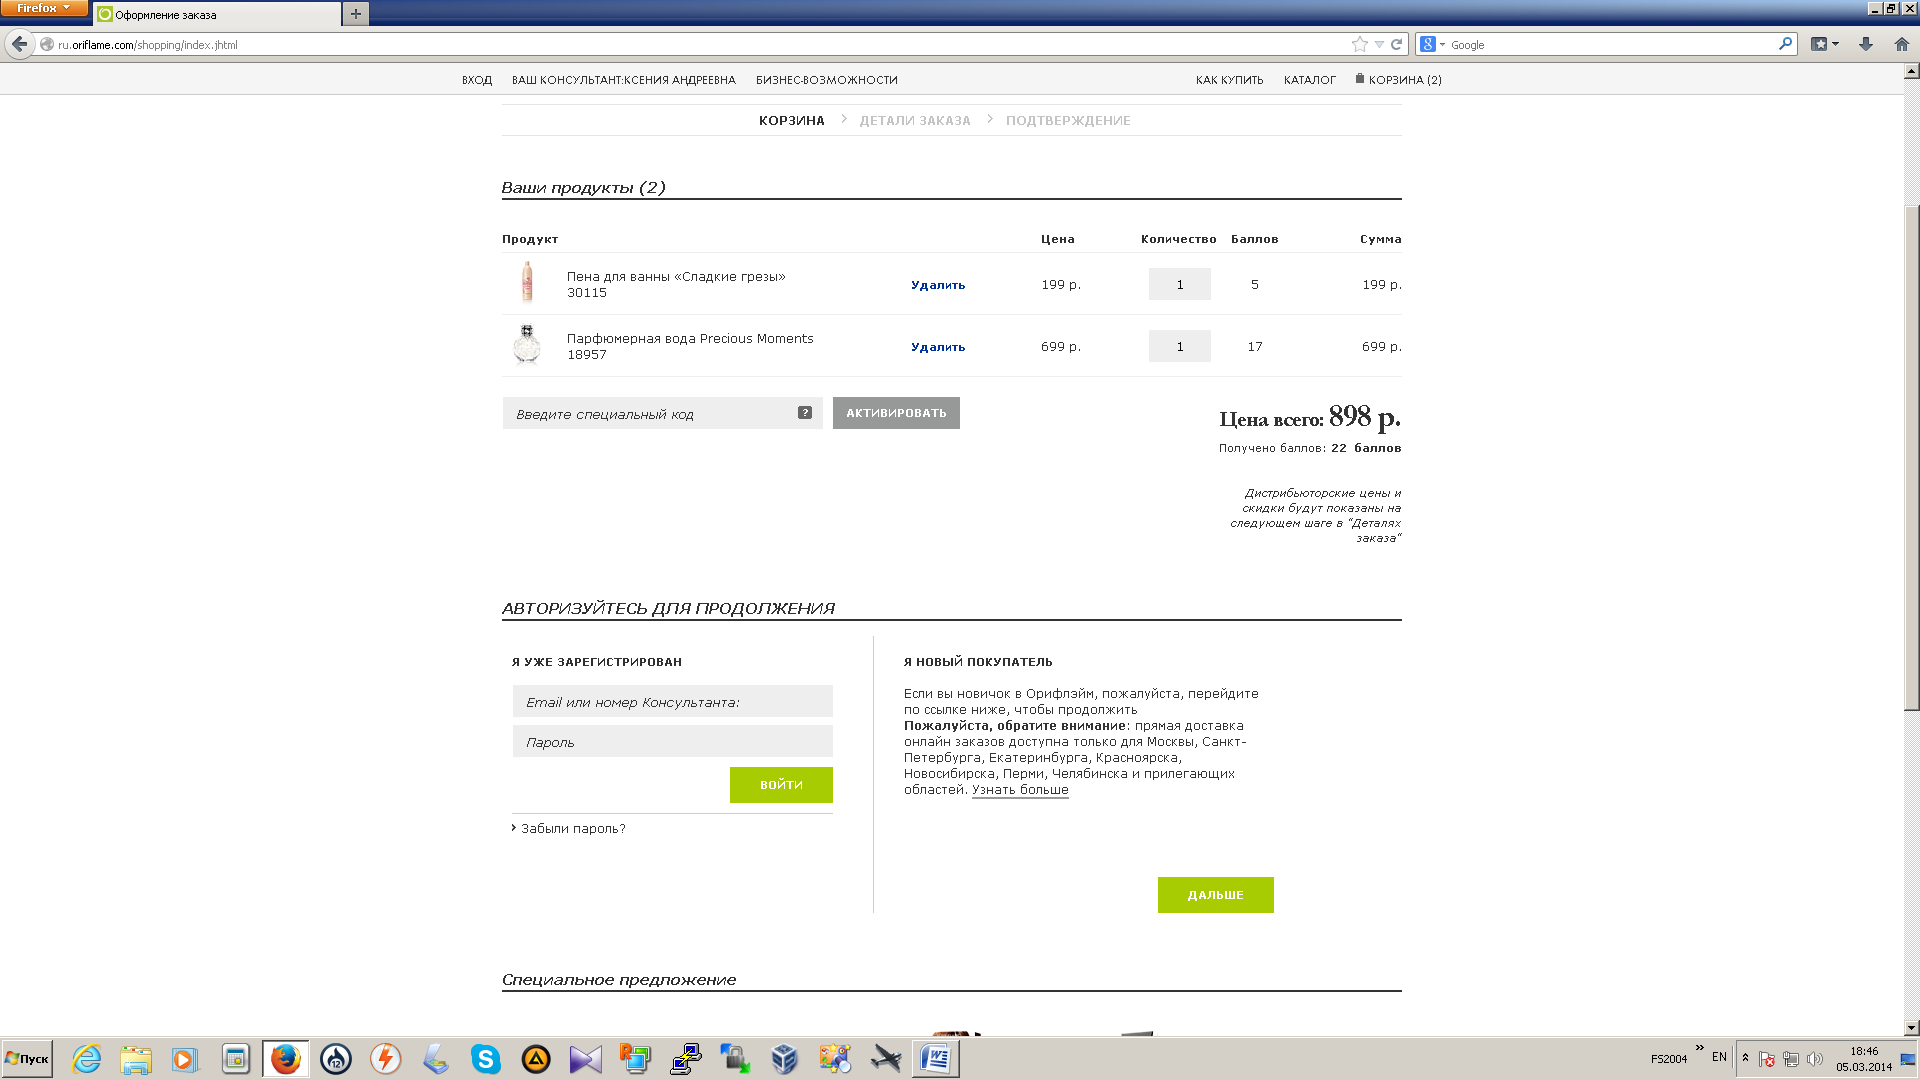Click the Пароль password field
The height and width of the screenshot is (1080, 1920).
click(x=672, y=741)
